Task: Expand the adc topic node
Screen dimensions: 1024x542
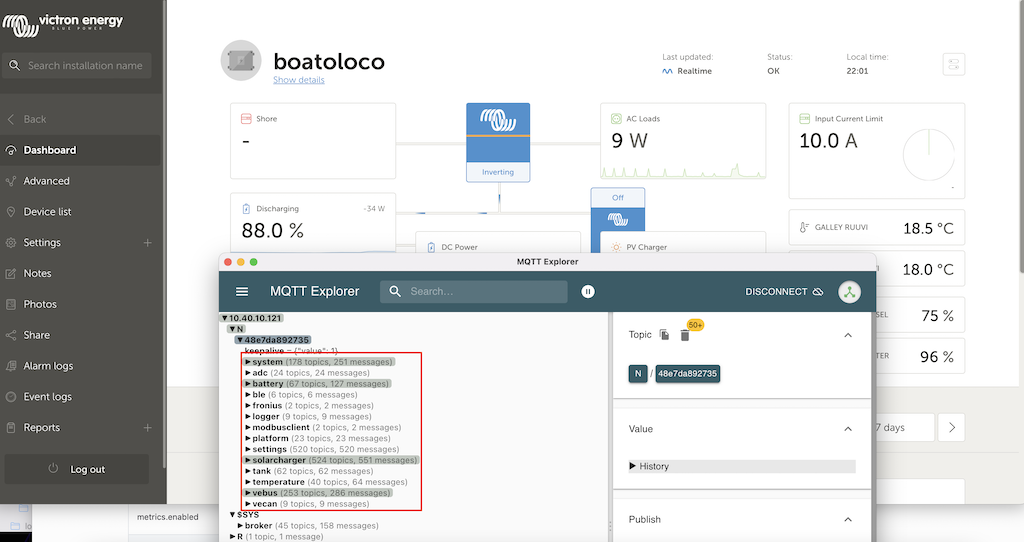Action: click(x=248, y=373)
